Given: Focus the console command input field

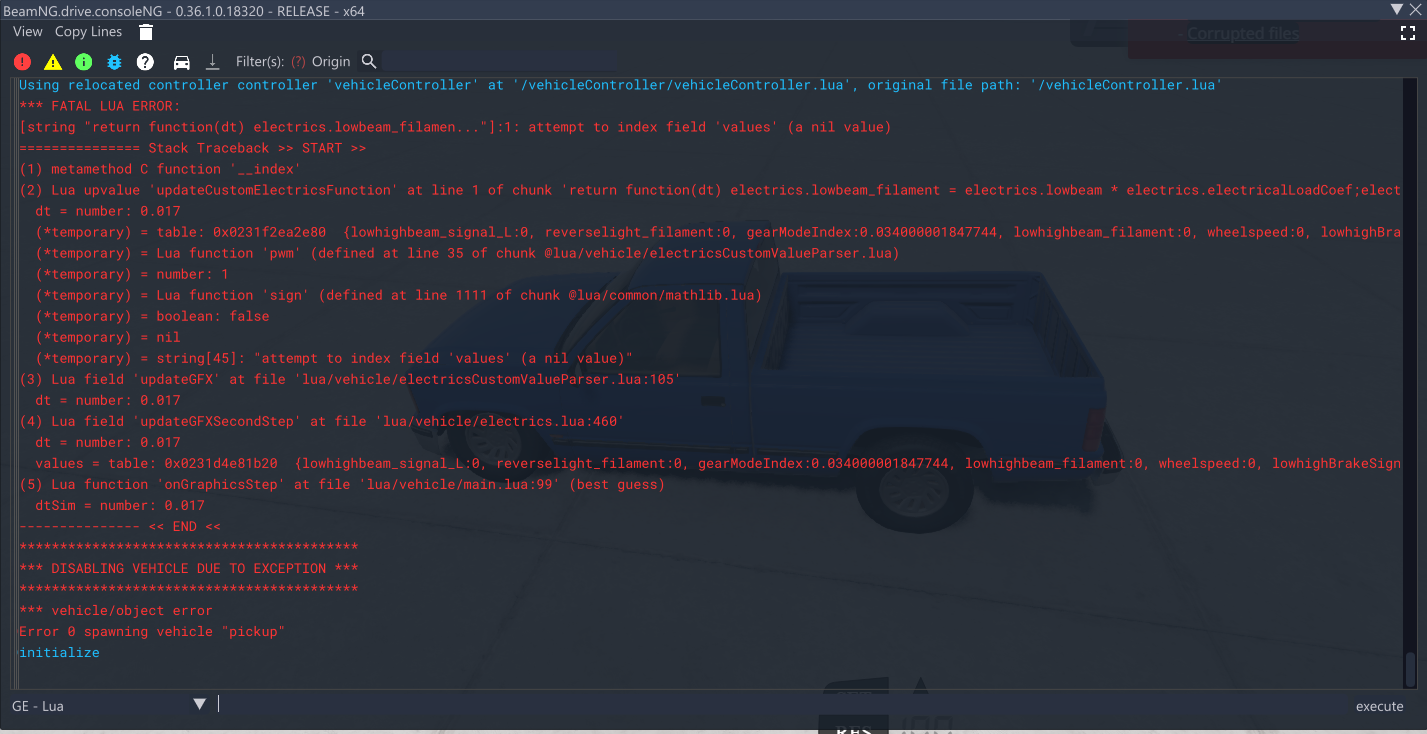Looking at the screenshot, I should [780, 705].
